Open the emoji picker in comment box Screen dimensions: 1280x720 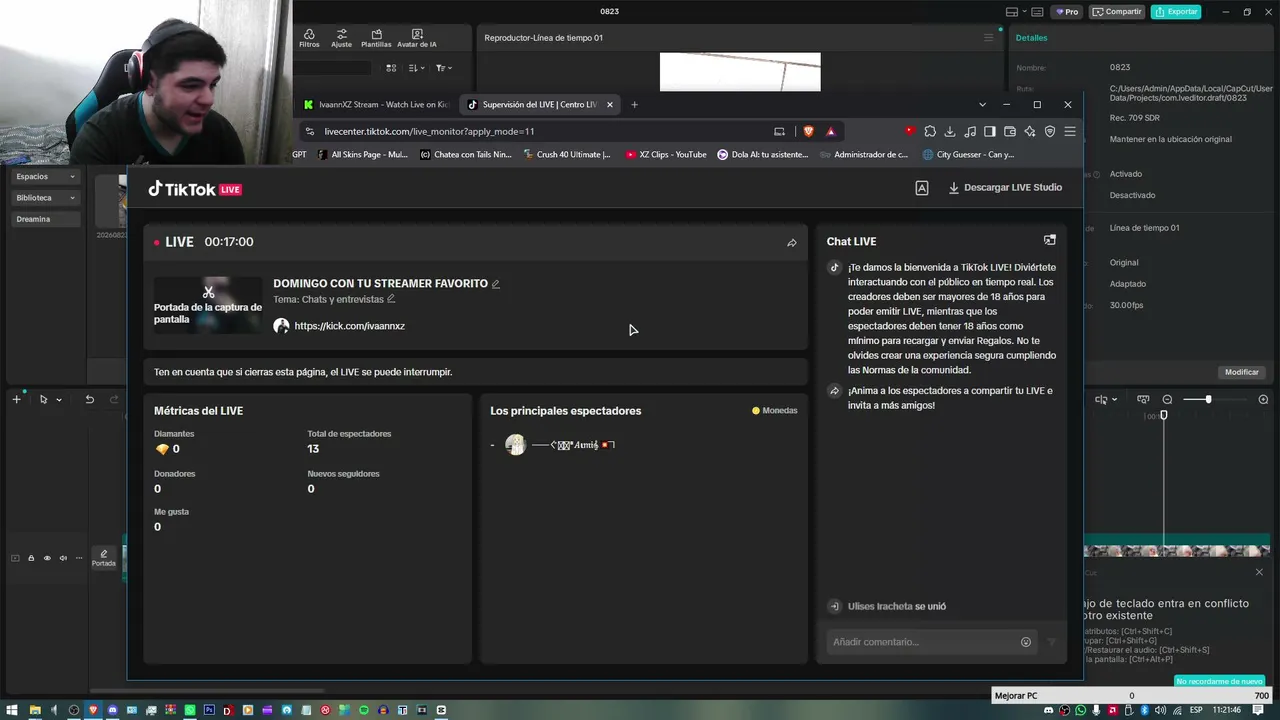1026,642
